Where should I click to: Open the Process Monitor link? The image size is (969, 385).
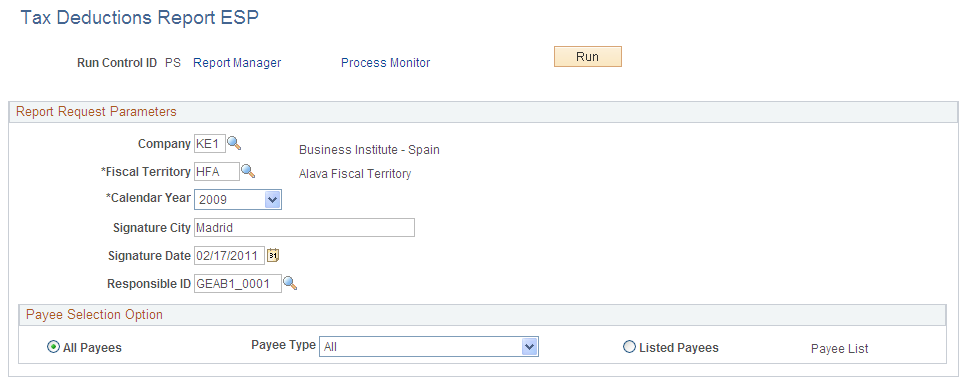pyautogui.click(x=386, y=63)
